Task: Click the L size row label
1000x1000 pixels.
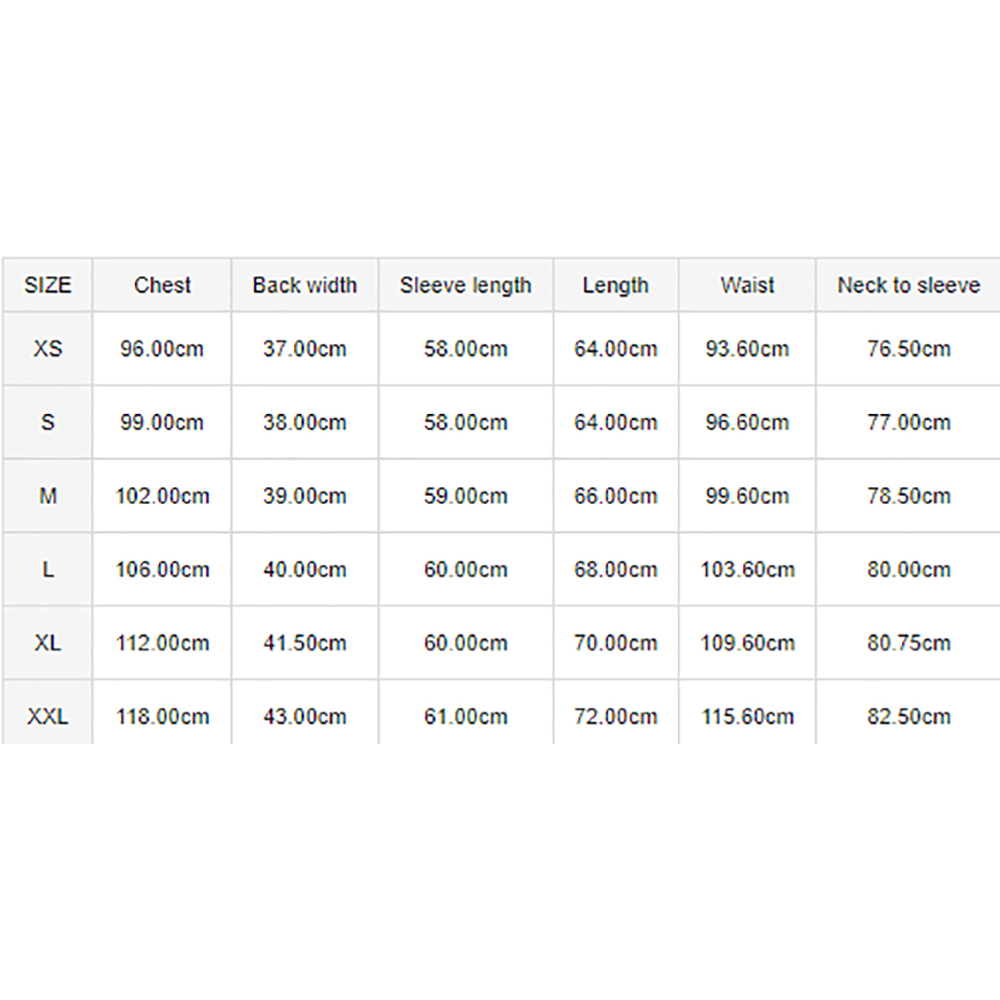Action: pos(48,570)
